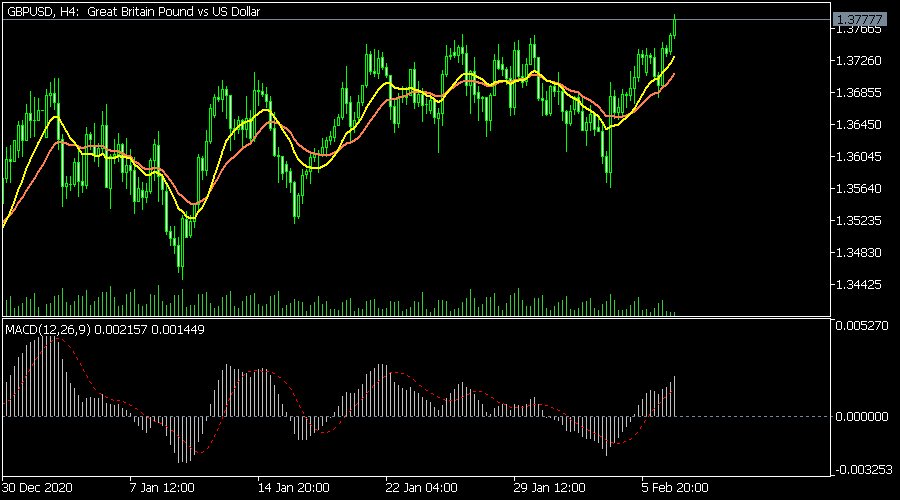Click the 0.005270 MACD scale value

tap(861, 325)
